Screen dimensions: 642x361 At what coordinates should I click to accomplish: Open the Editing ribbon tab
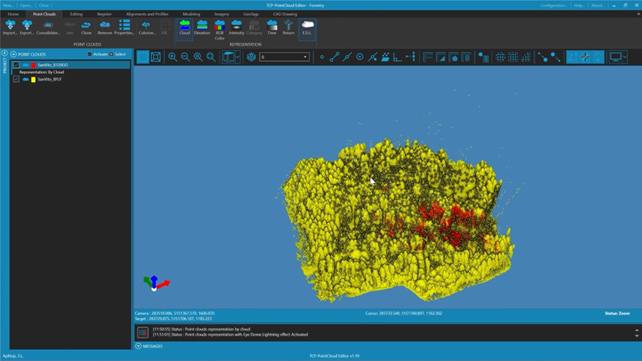coord(76,14)
